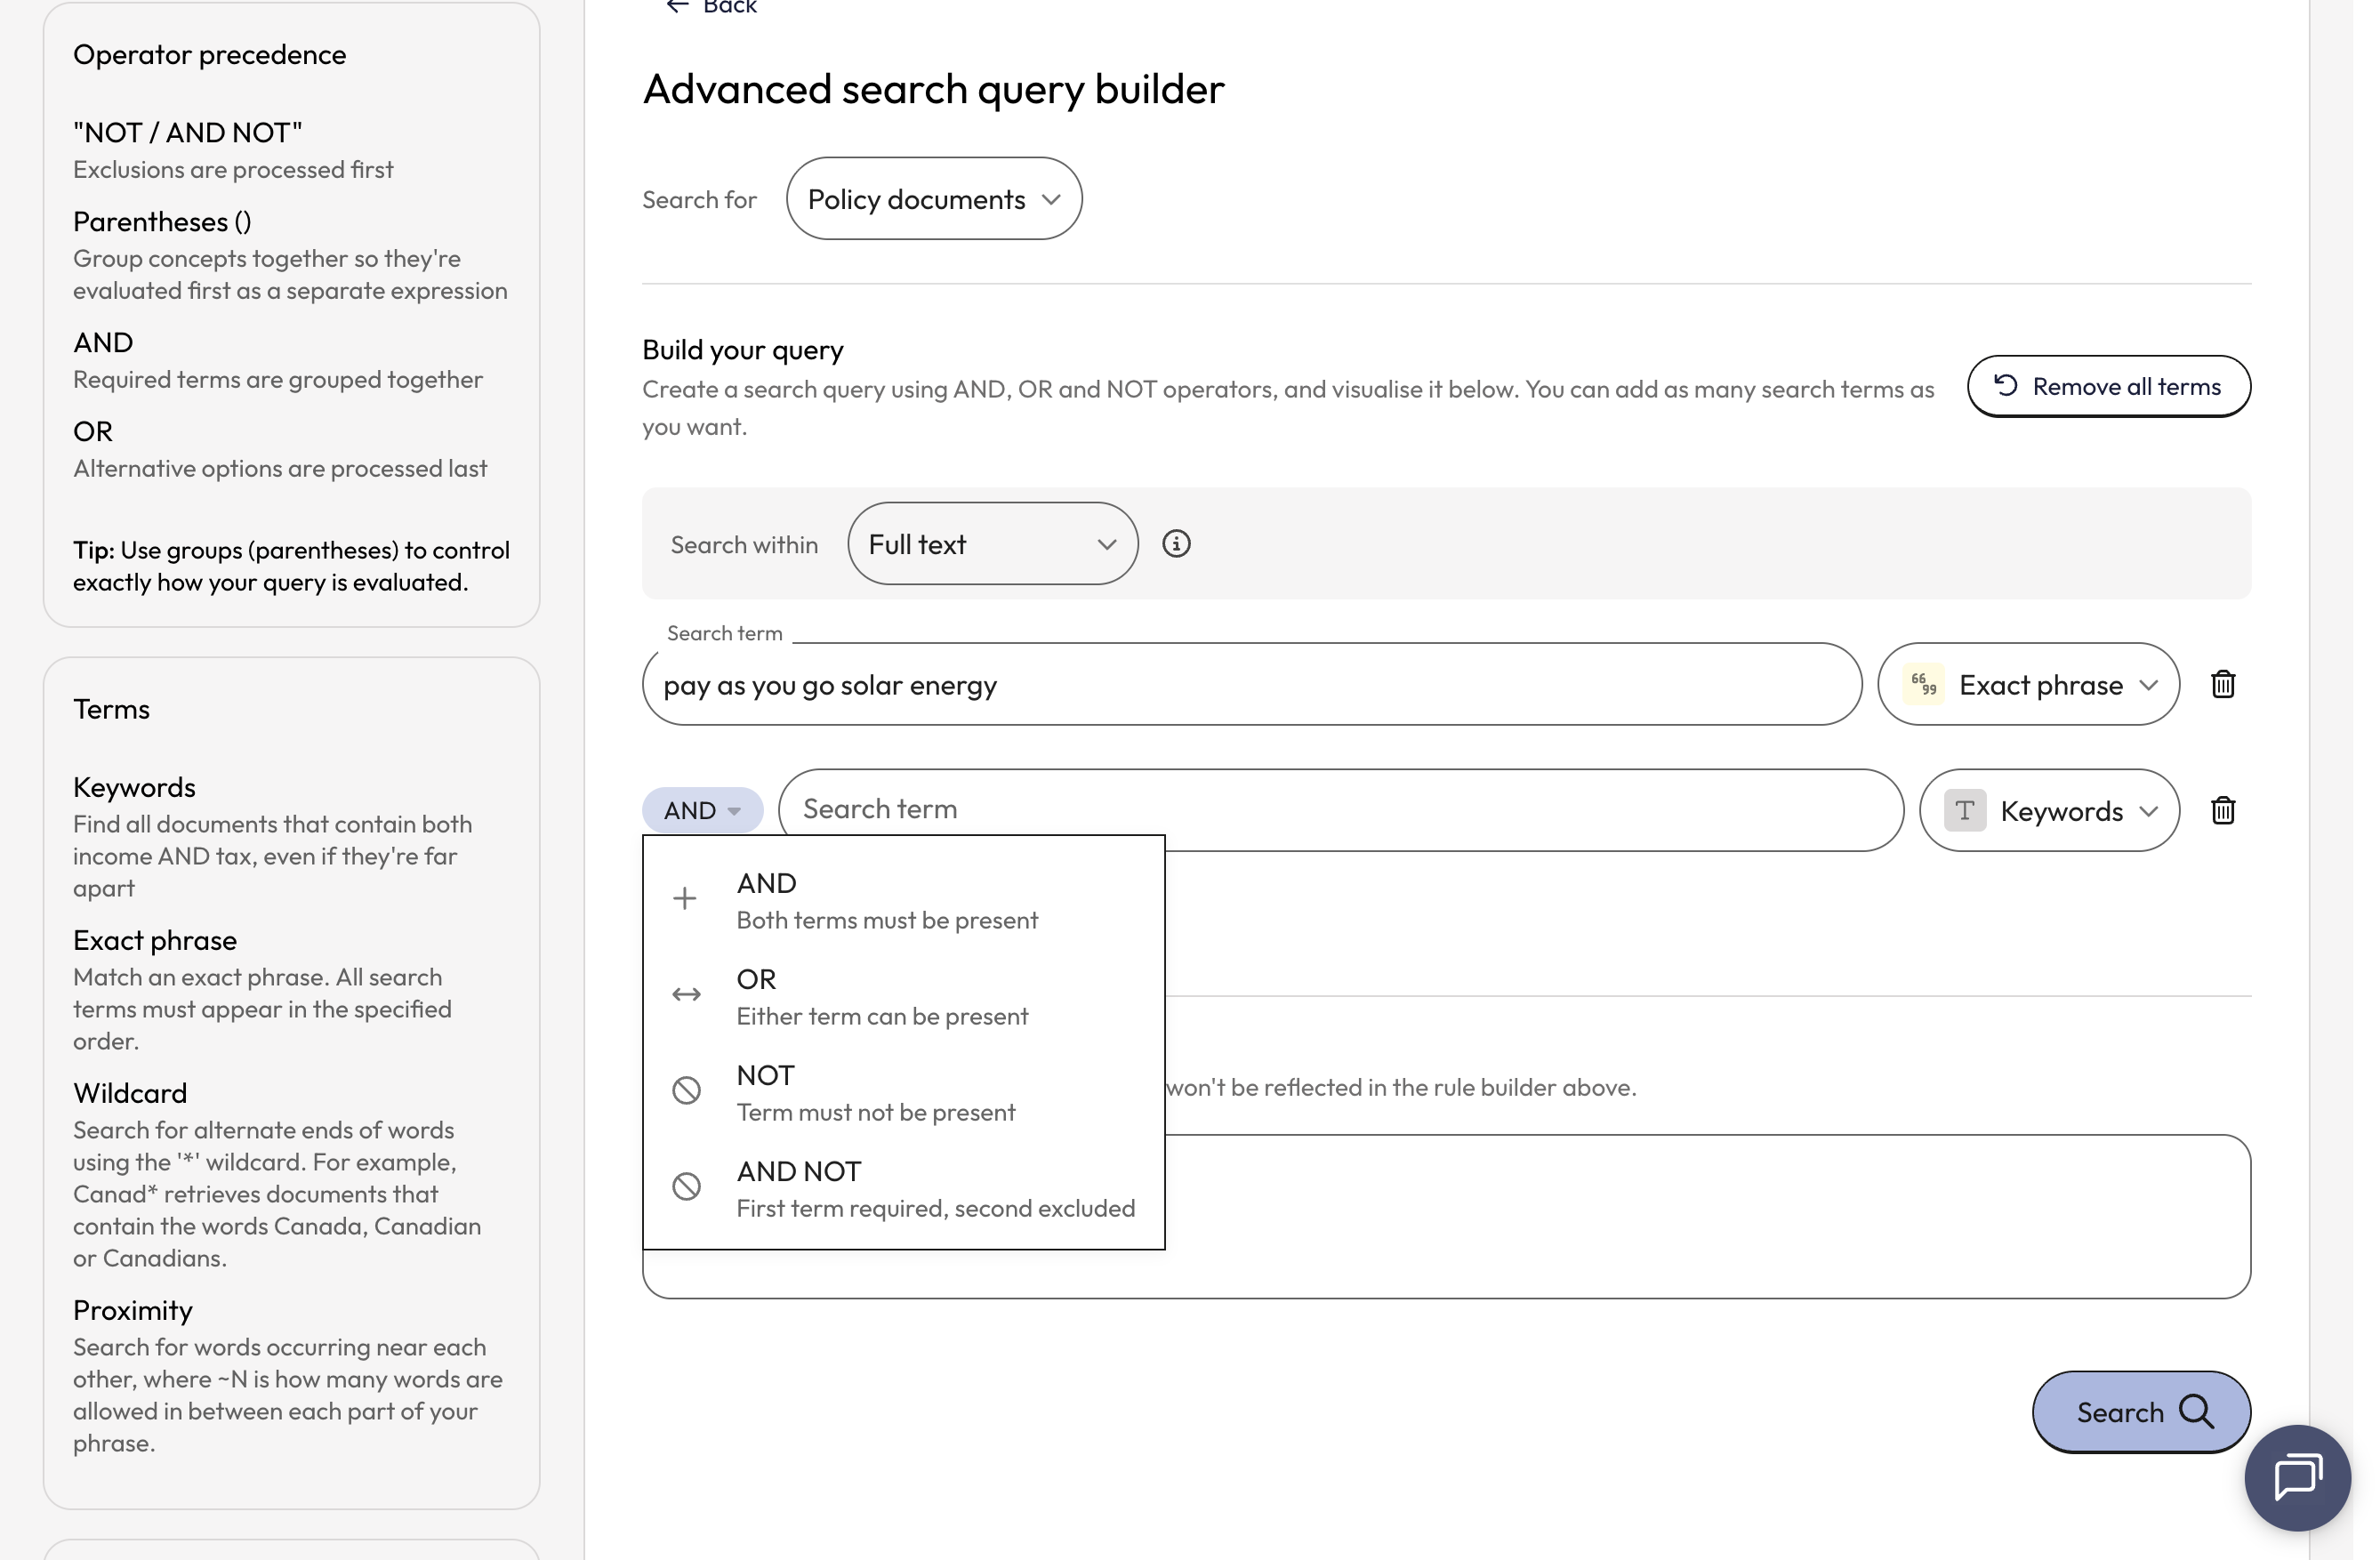Collapse the AND operator dropdown pill

702,810
